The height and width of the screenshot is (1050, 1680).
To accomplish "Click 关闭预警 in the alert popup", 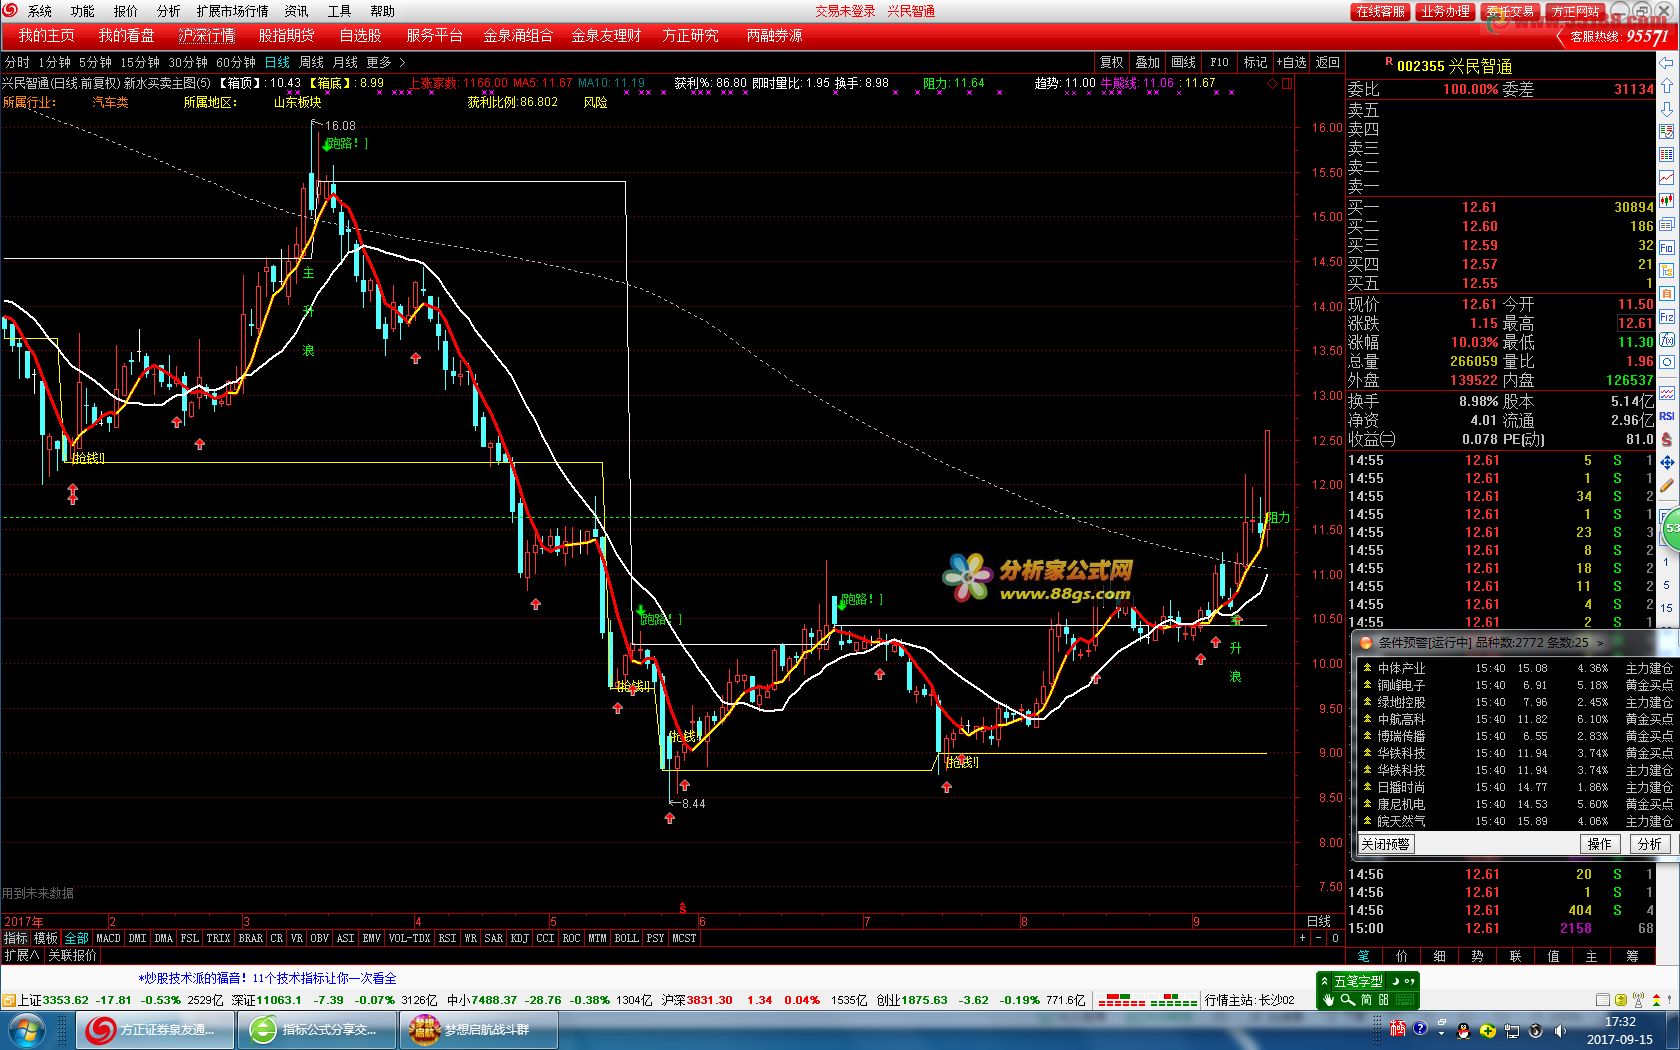I will tap(1385, 844).
